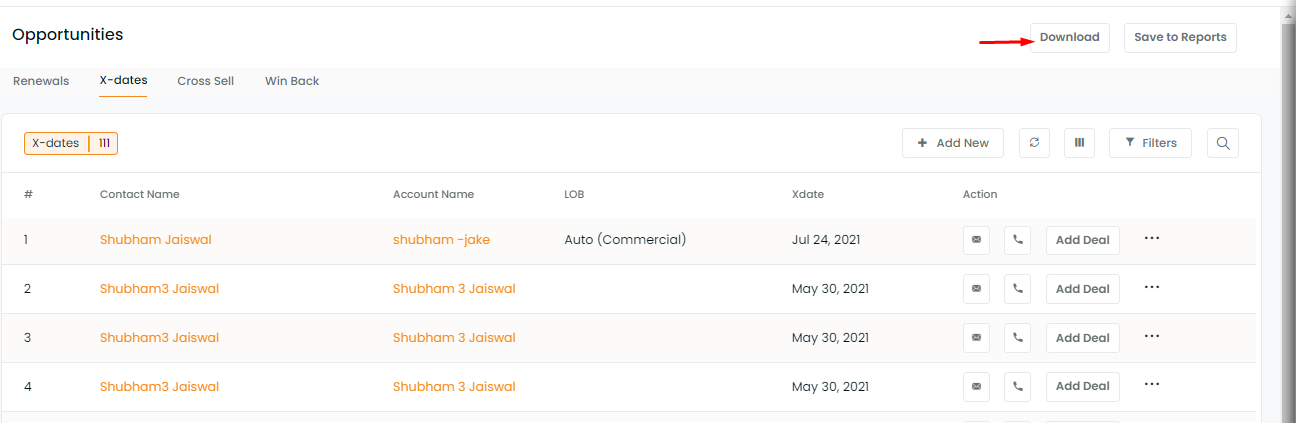Click the email icon in row 4
The height and width of the screenshot is (423, 1296).
(976, 386)
